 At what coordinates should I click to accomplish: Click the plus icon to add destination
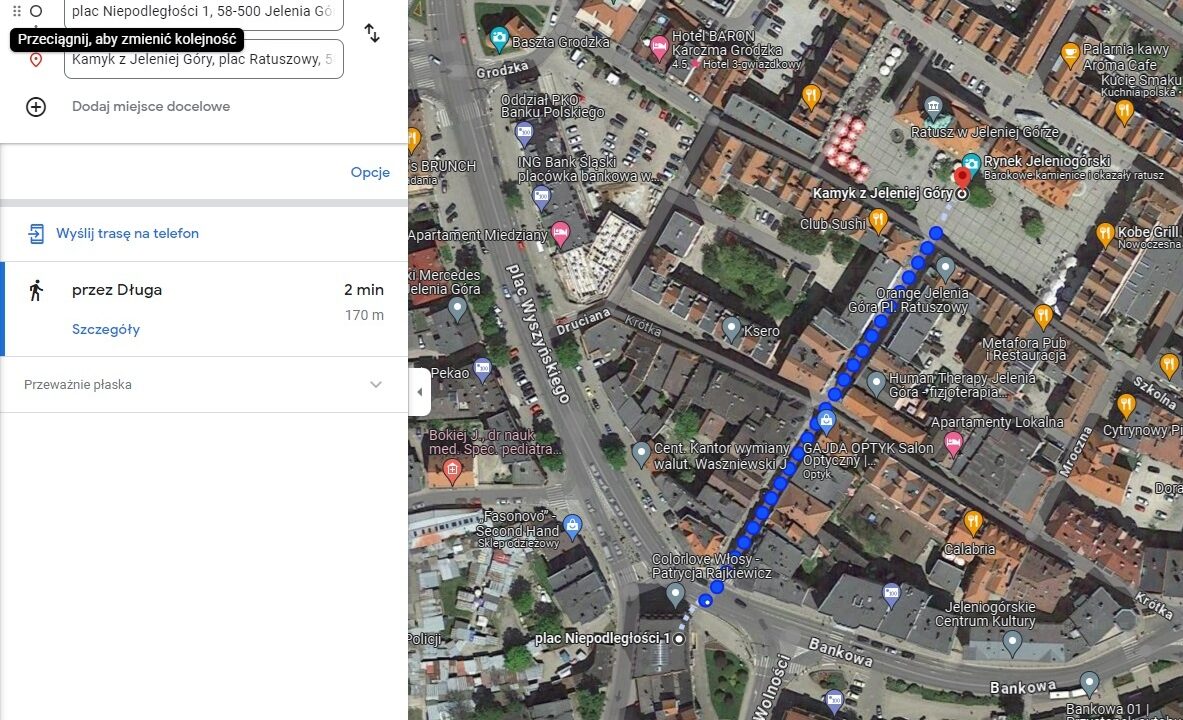click(x=36, y=107)
